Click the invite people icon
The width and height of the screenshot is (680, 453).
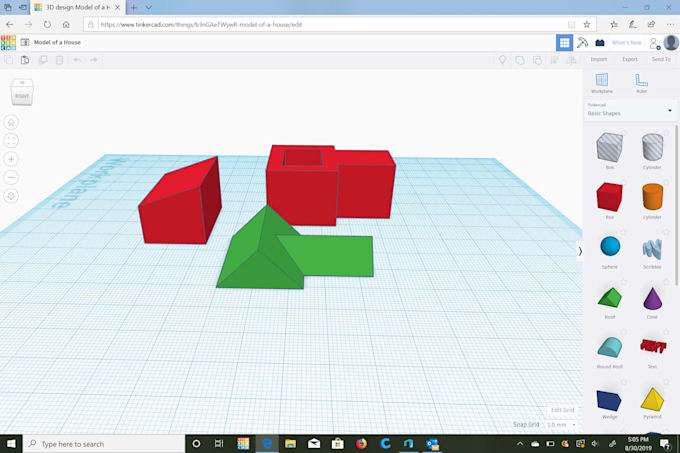pyautogui.click(x=654, y=43)
